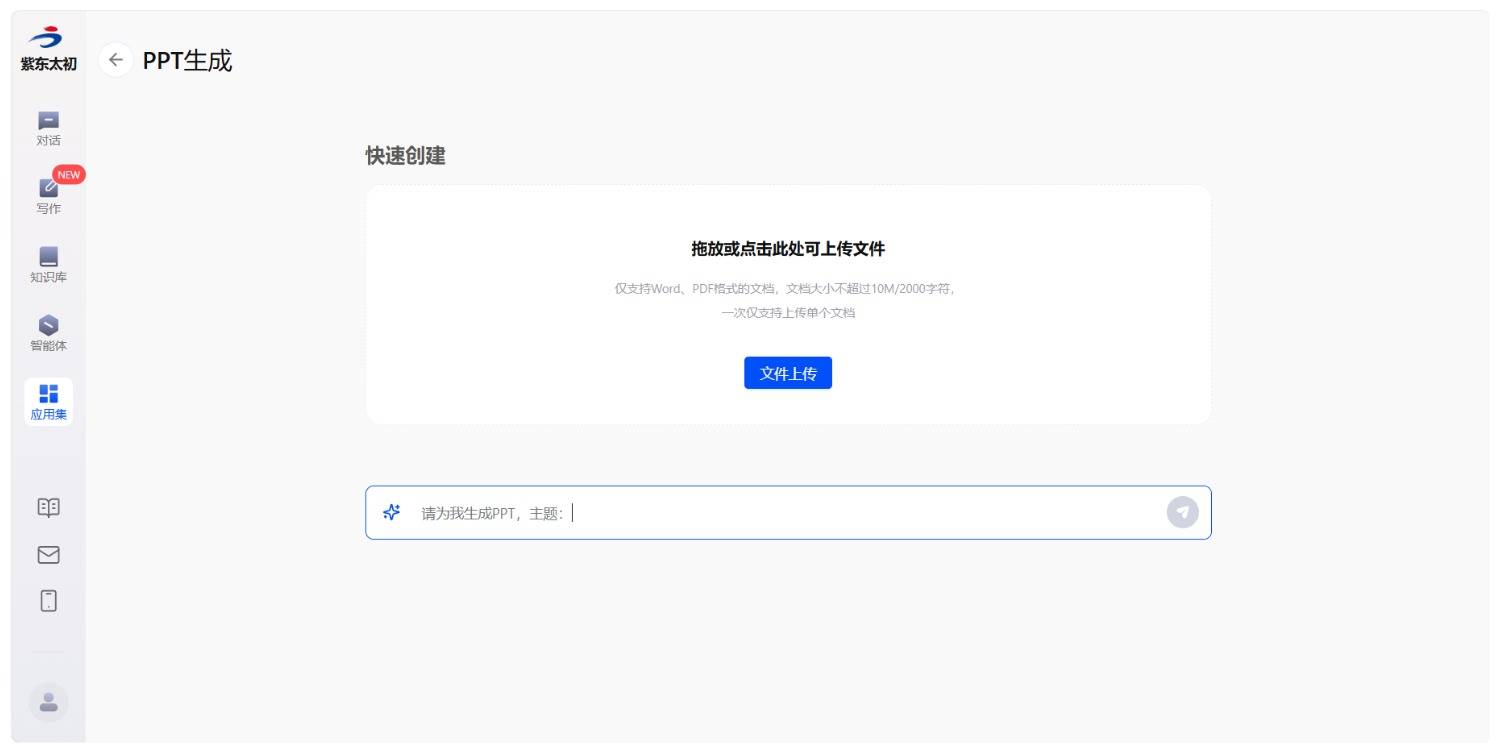Open the 知识库 knowledge base
This screenshot has width=1504, height=754.
click(48, 265)
